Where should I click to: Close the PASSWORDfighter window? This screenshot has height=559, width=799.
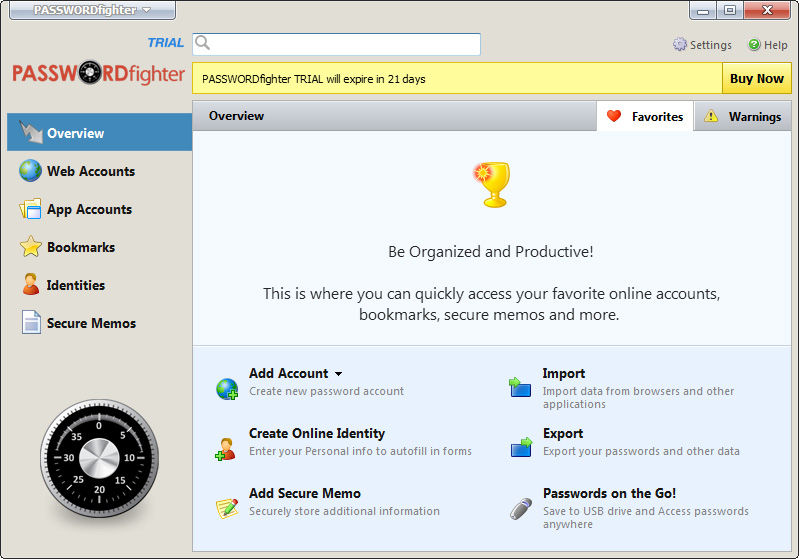pos(767,10)
